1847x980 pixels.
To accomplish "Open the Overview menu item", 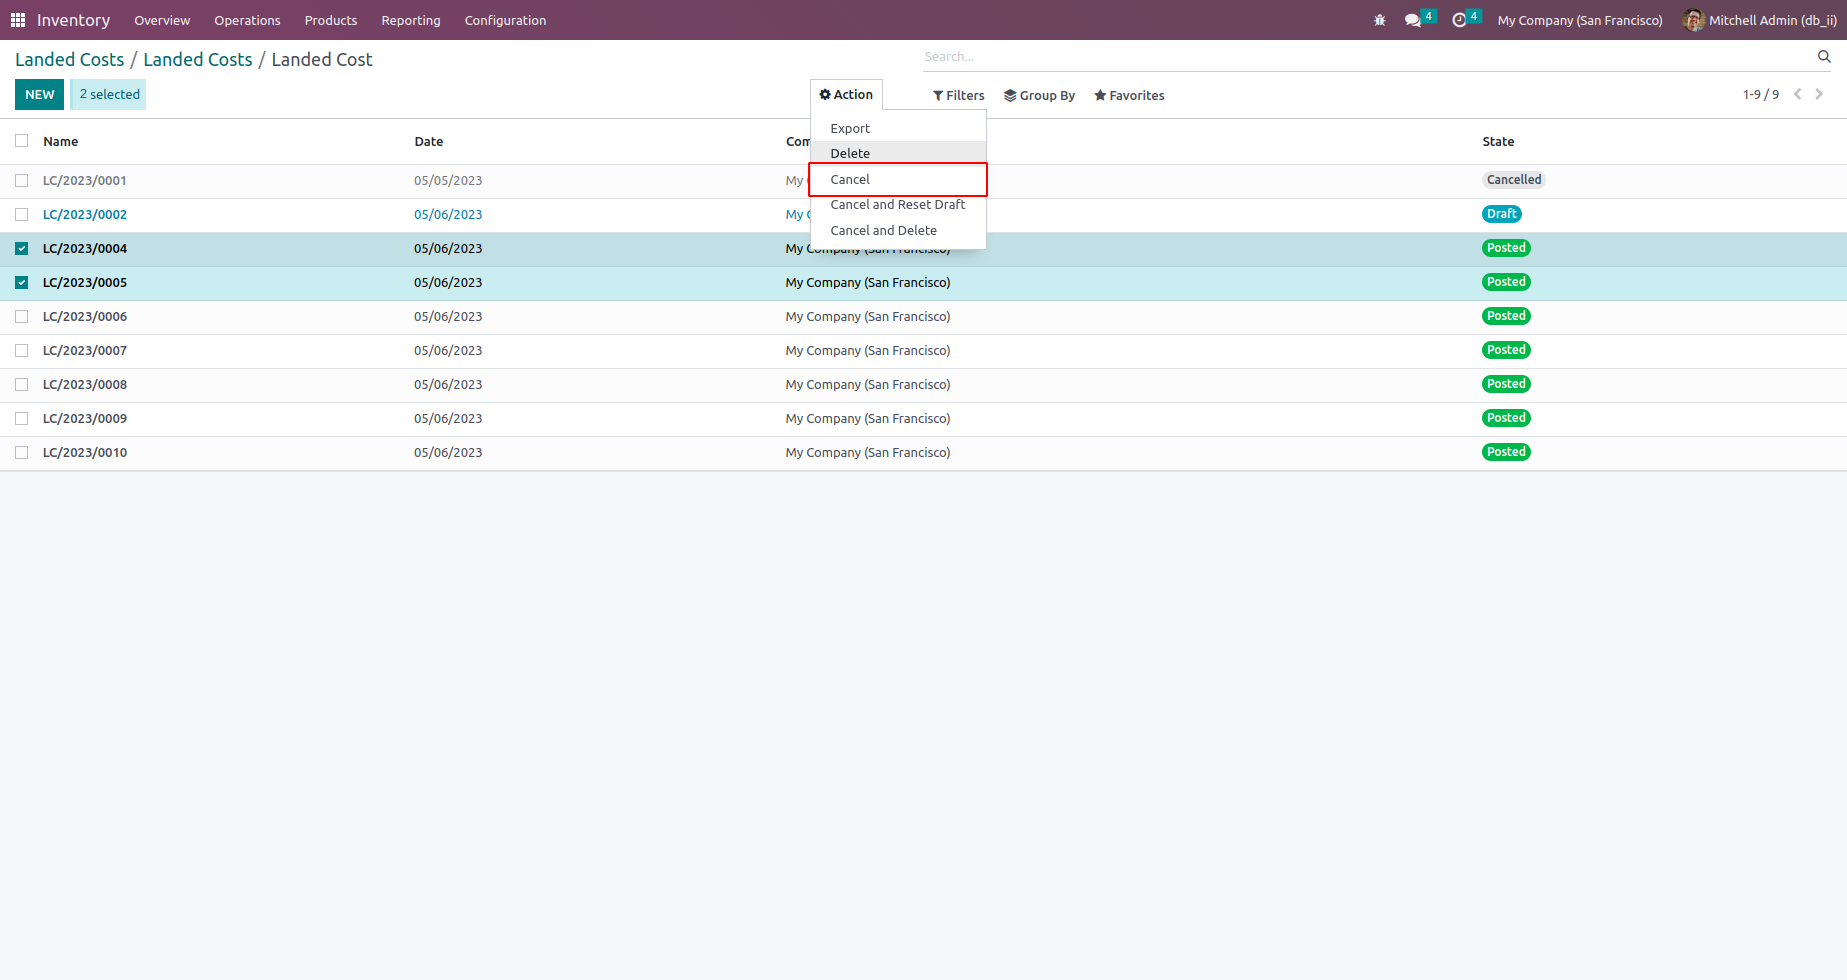I will point(162,20).
